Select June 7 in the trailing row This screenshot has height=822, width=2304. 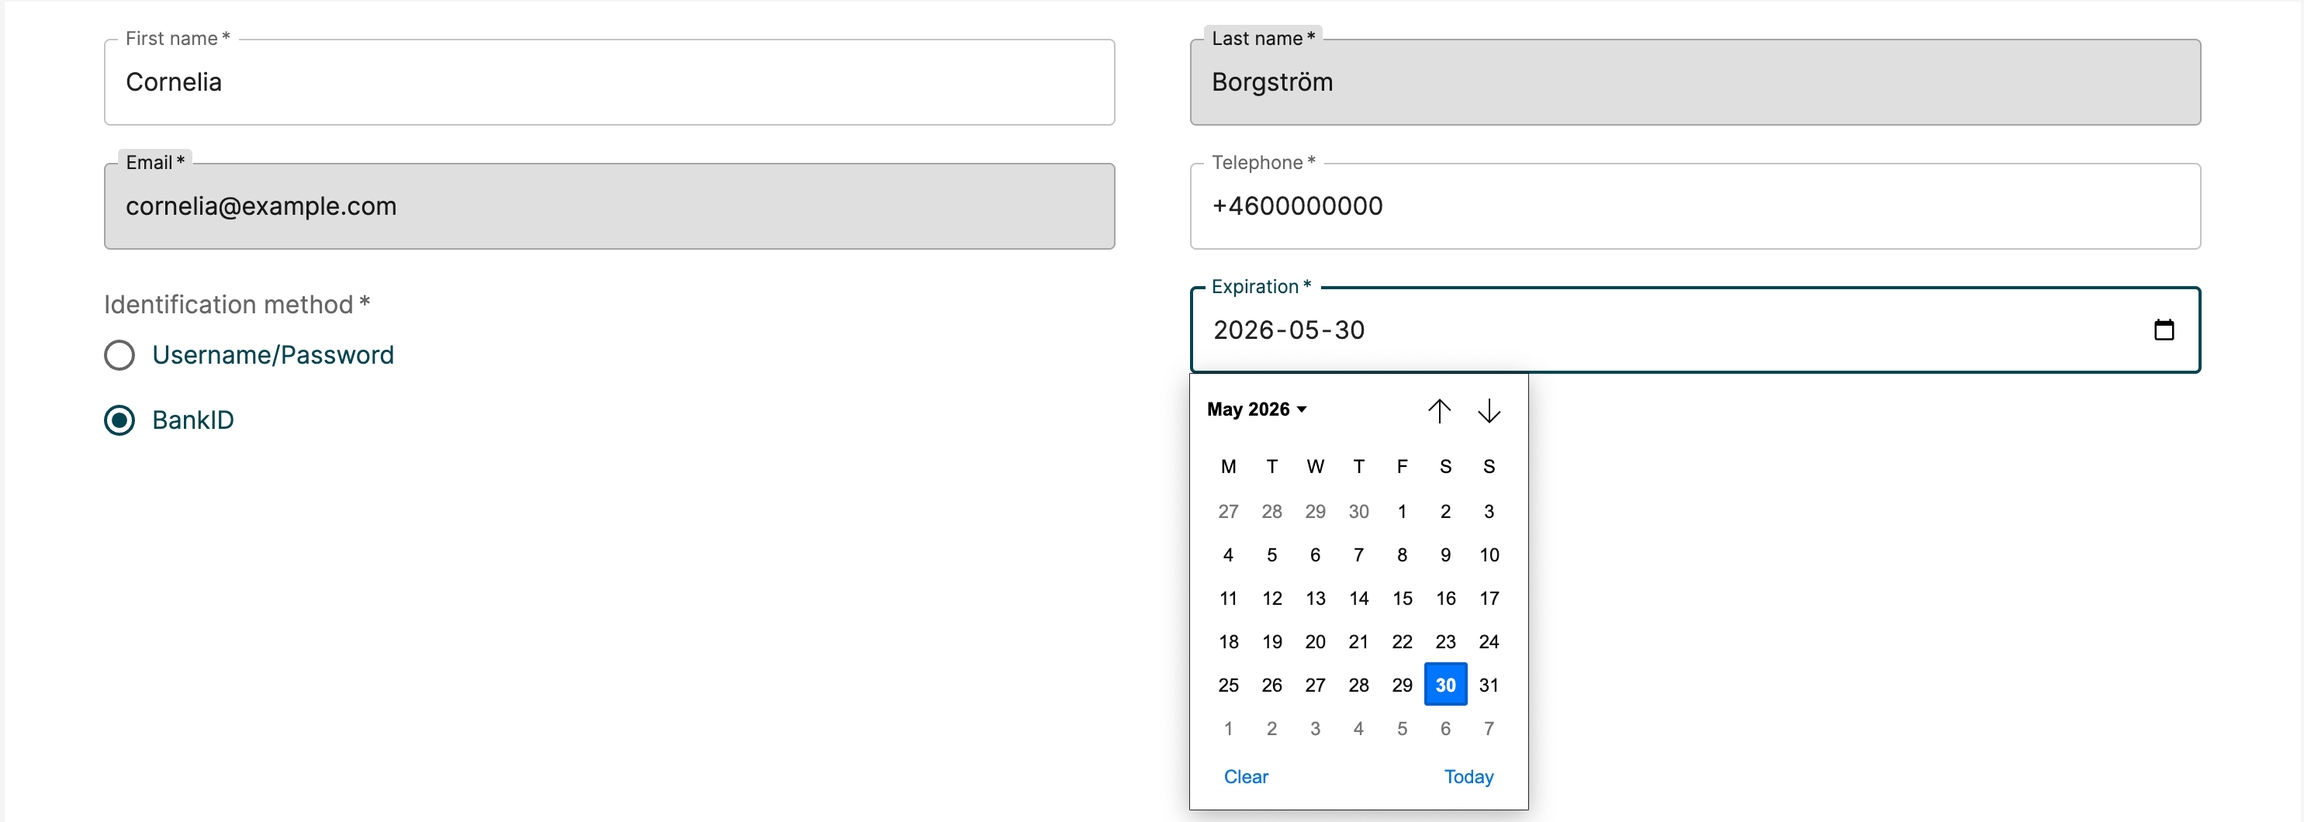[x=1489, y=728]
